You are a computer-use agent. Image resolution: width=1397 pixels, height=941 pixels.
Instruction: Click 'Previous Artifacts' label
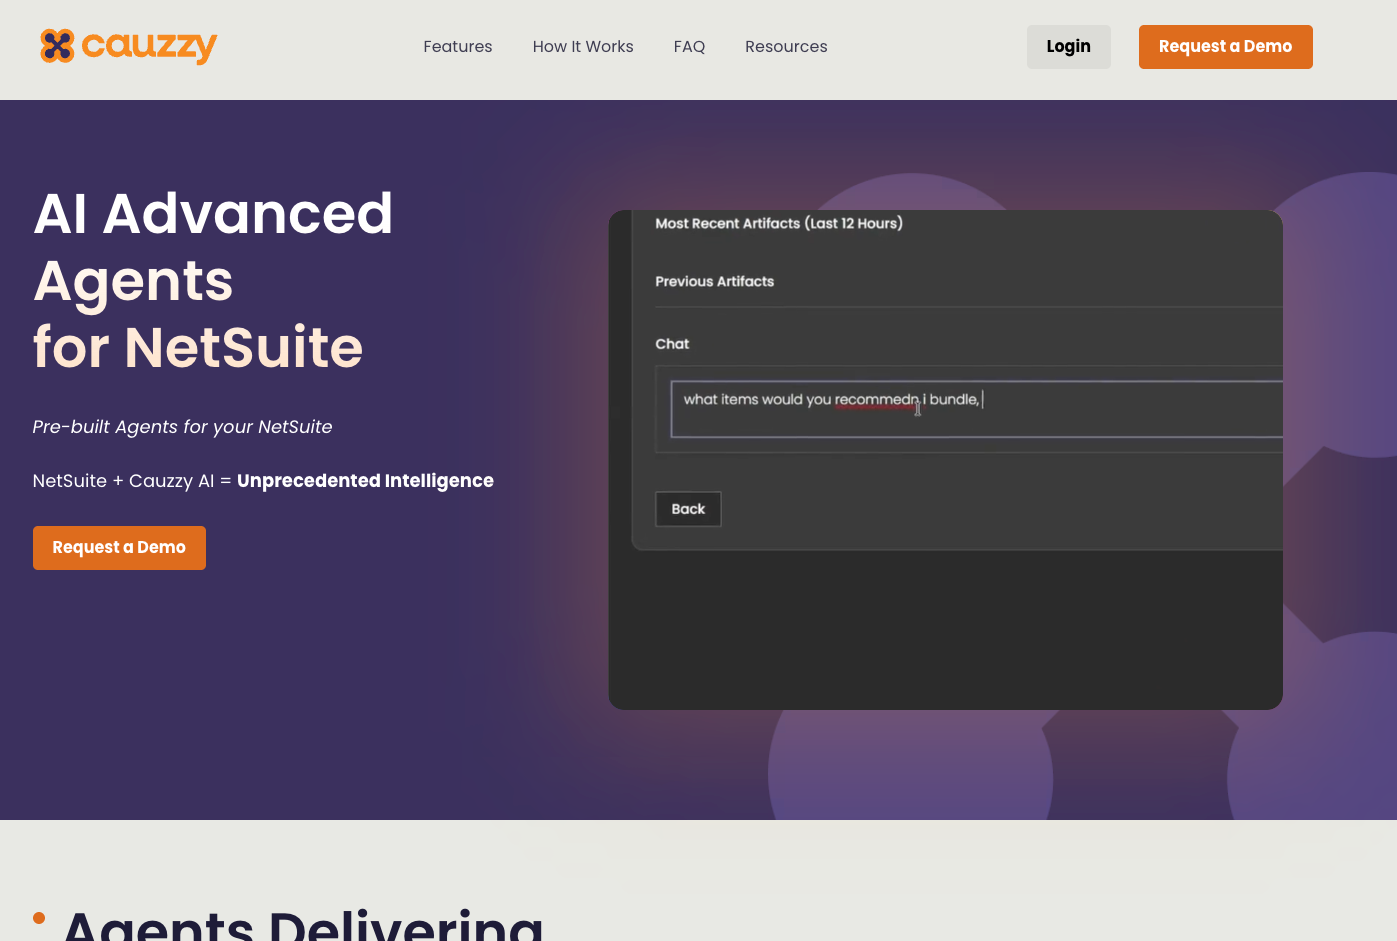[715, 282]
